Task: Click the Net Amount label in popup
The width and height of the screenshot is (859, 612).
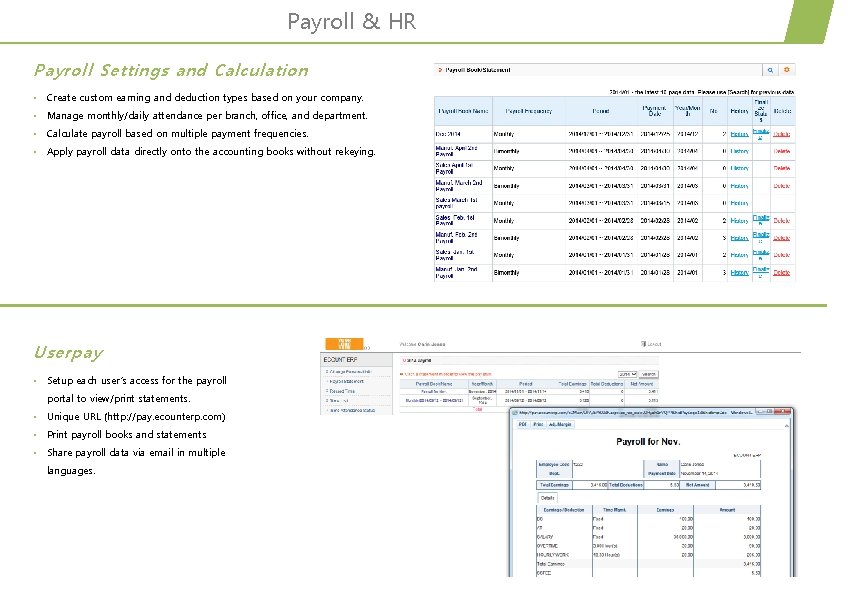Action: click(x=697, y=485)
